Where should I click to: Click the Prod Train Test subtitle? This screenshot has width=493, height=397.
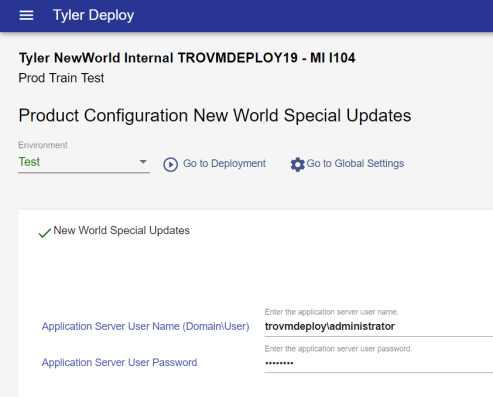coord(61,78)
